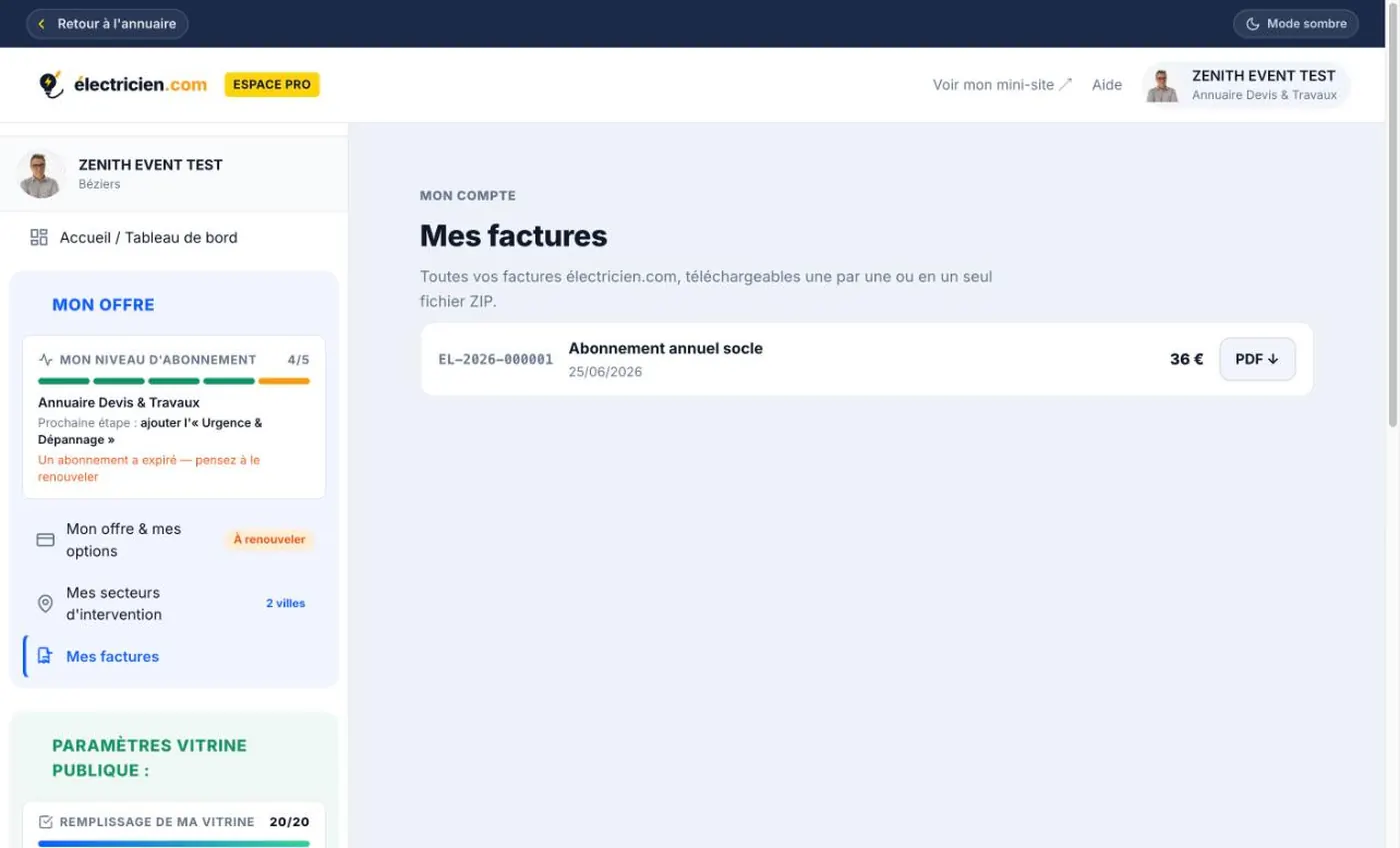Click the expired subscription warning text
This screenshot has width=1400, height=848.
149,468
